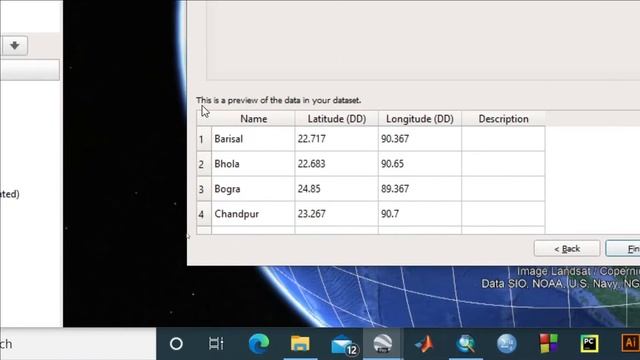Click the Bhola name cell
This screenshot has width=640, height=360.
tap(253, 164)
